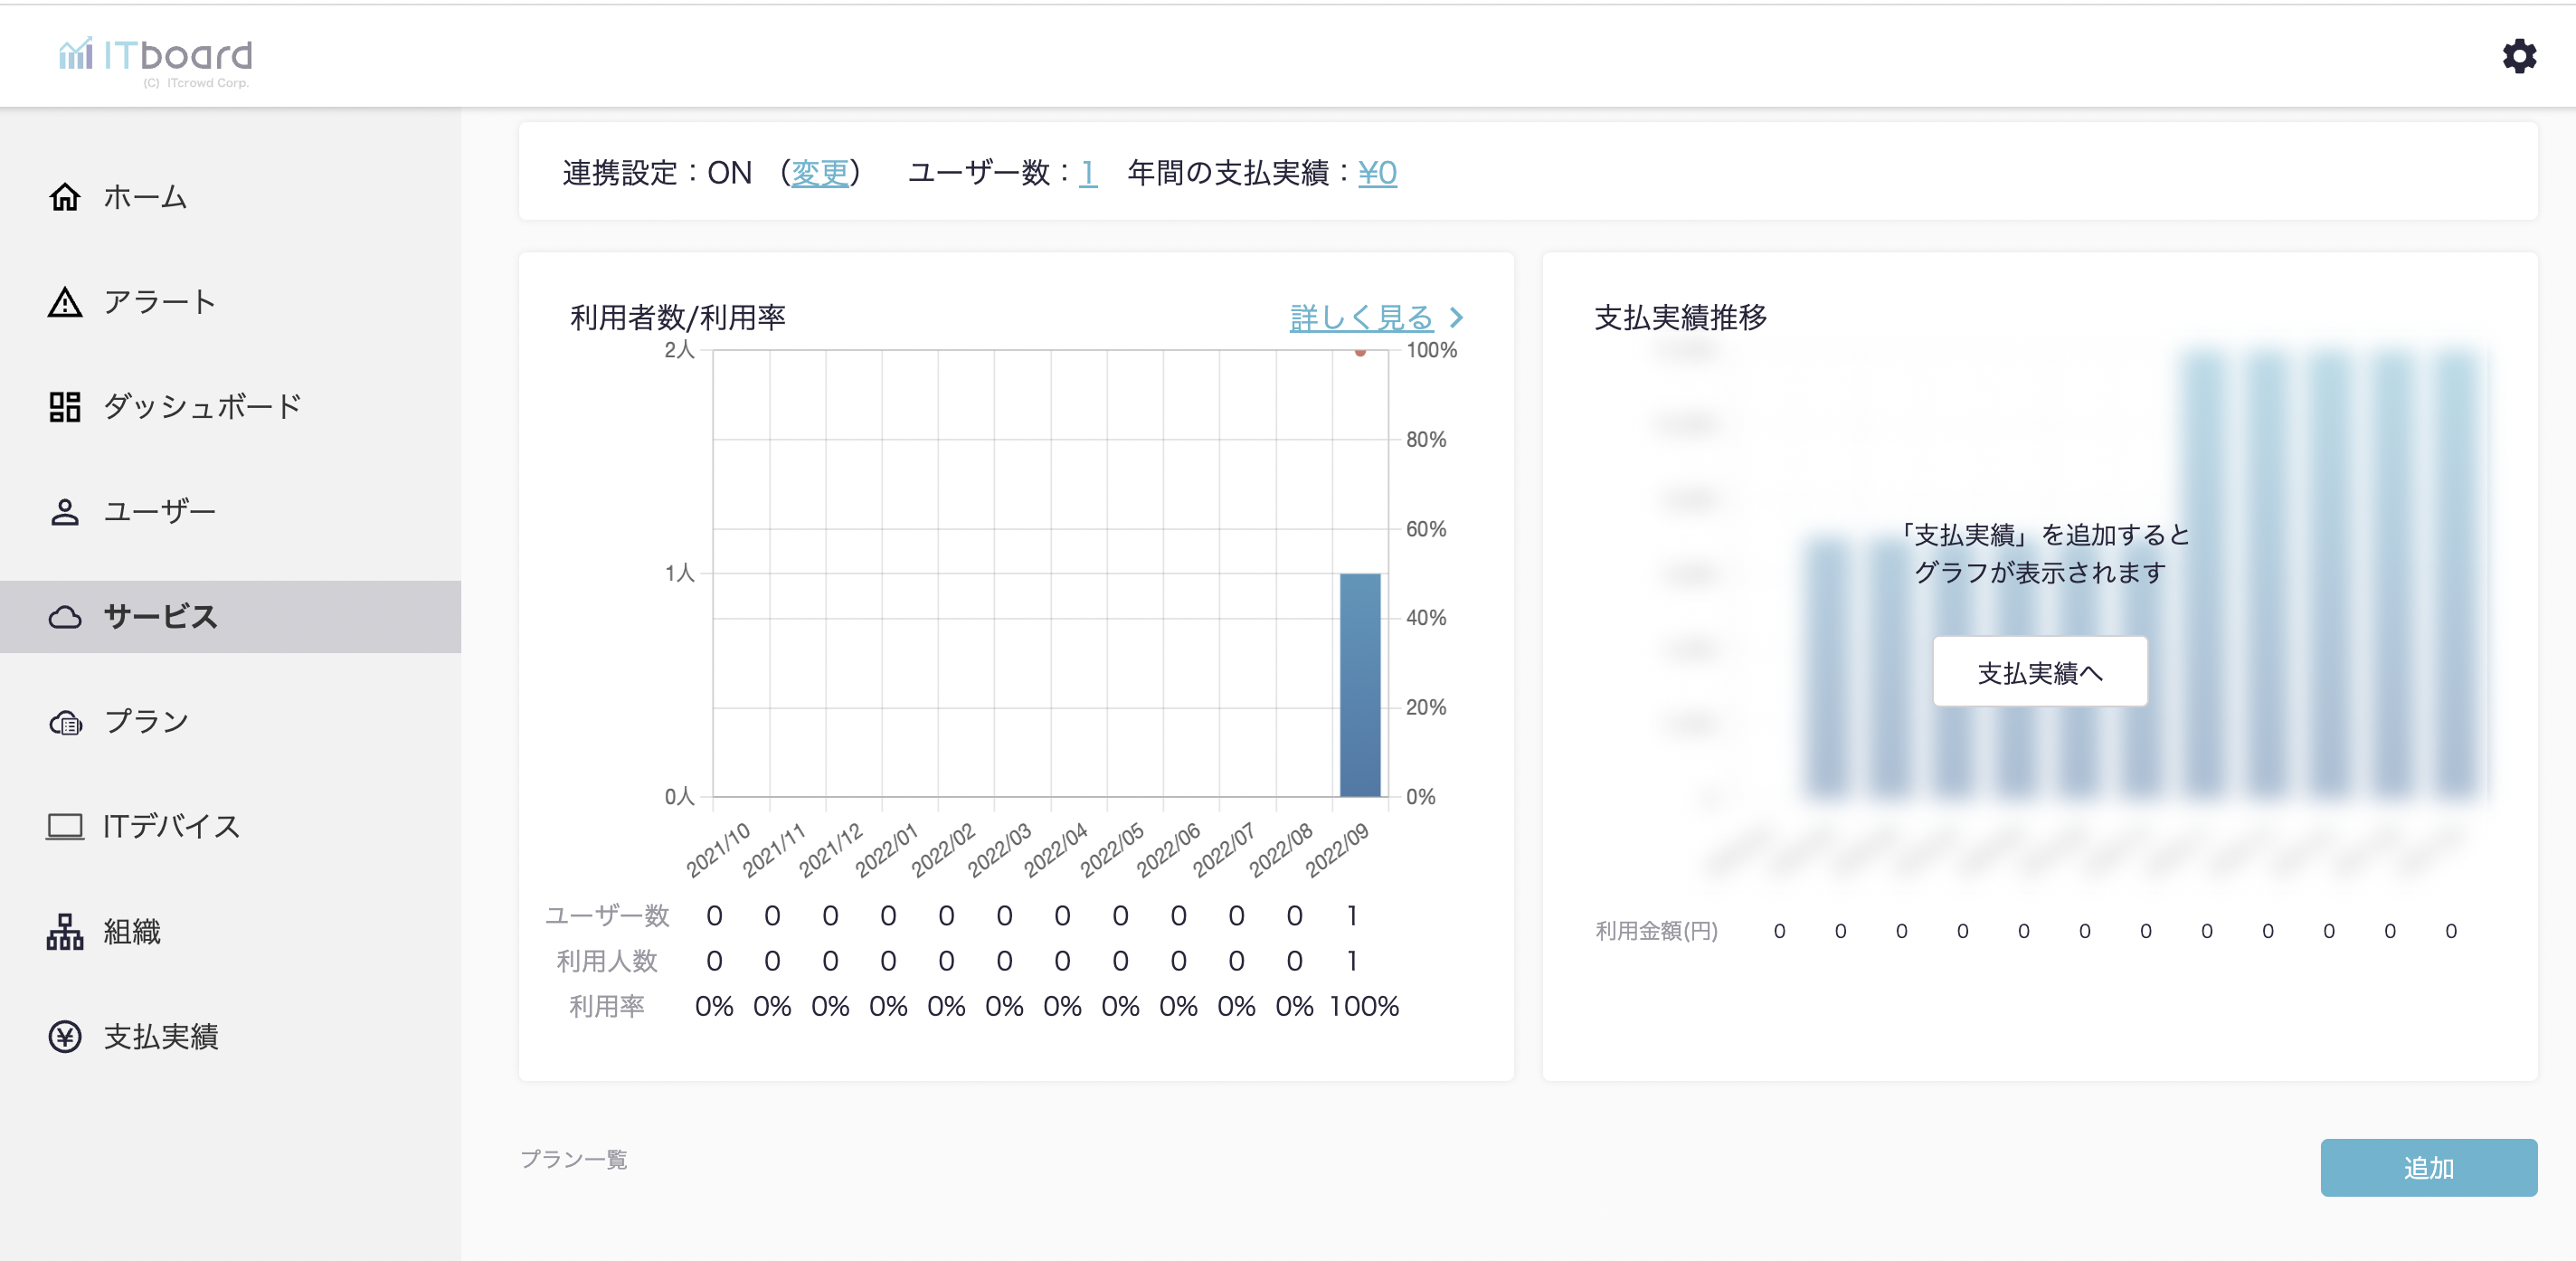Click the plan cloud icon
This screenshot has height=1261, width=2576.
[x=65, y=722]
